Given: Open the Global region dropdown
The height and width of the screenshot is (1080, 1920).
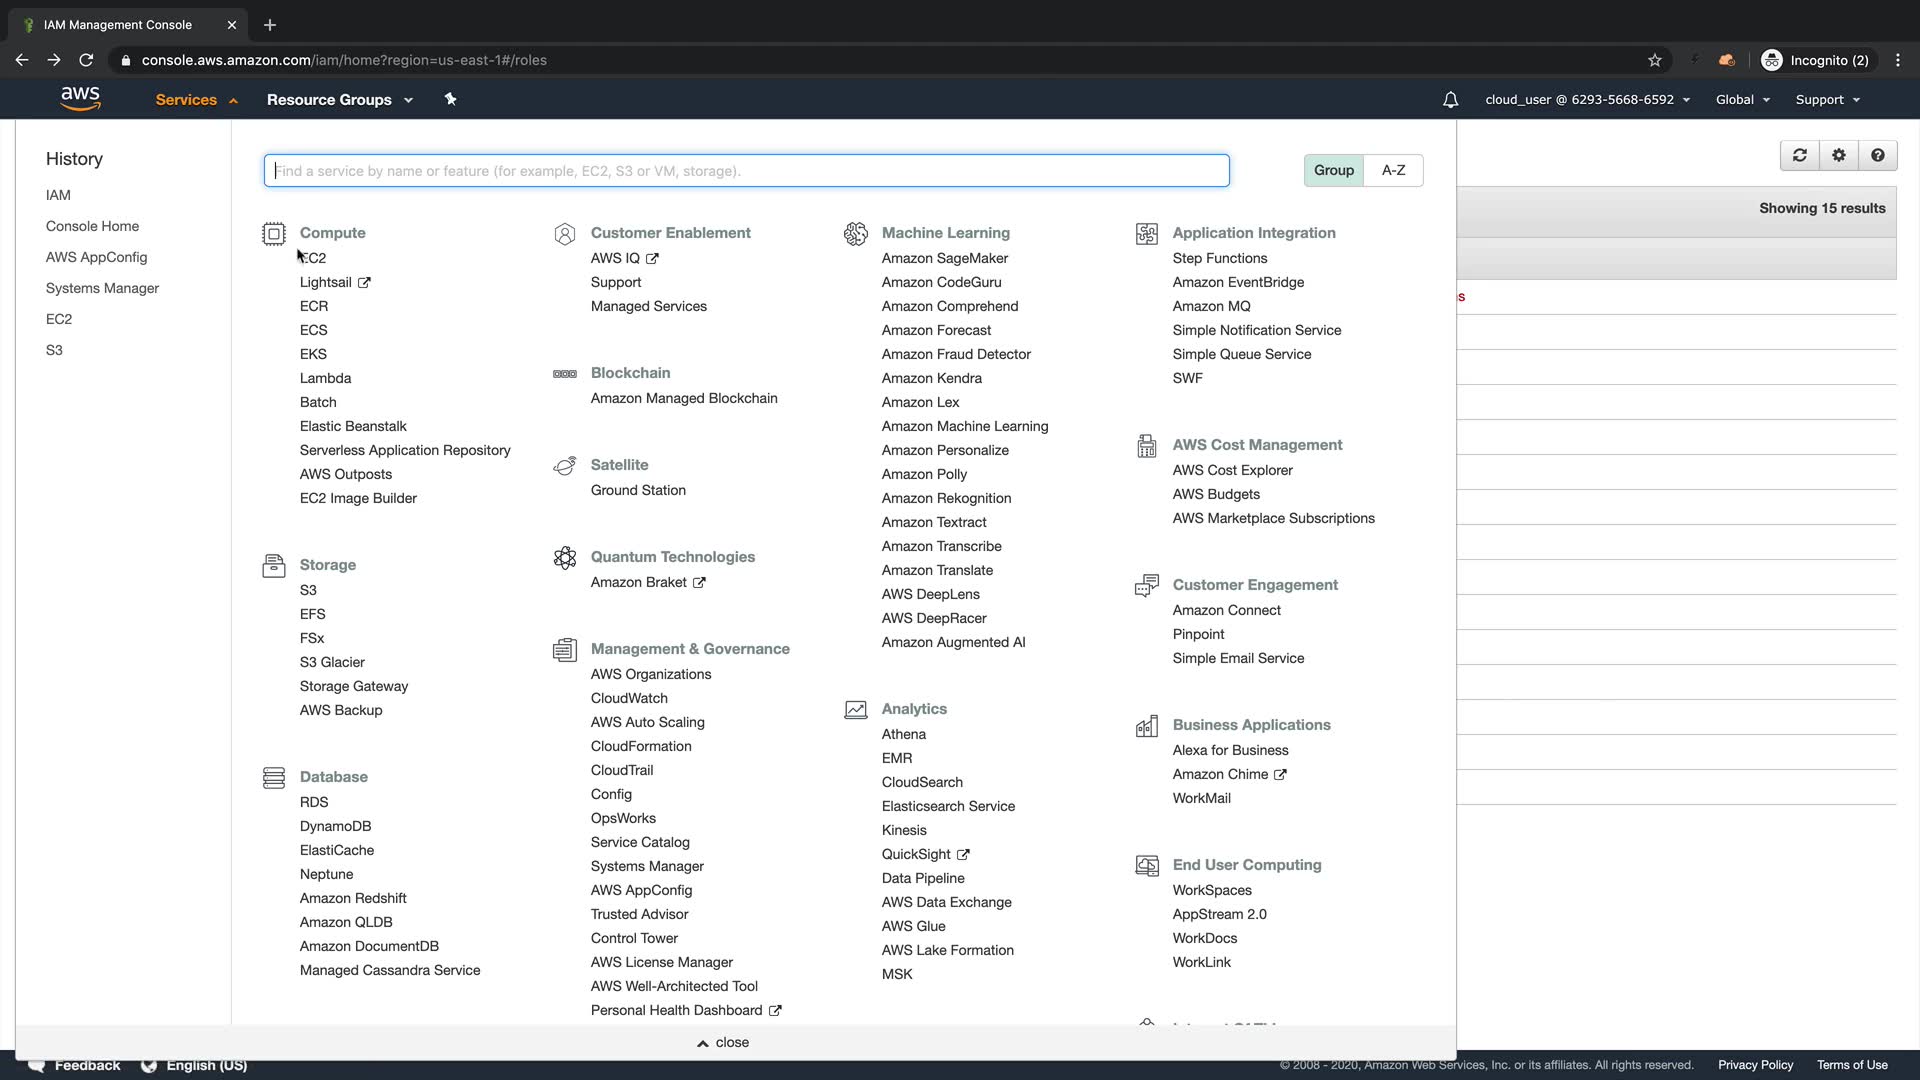Looking at the screenshot, I should tap(1742, 100).
